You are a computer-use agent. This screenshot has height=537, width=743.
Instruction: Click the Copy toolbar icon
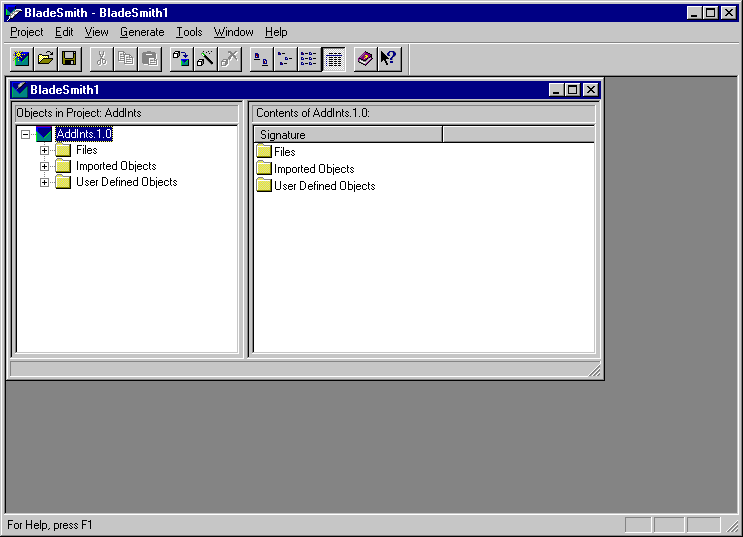(x=126, y=59)
